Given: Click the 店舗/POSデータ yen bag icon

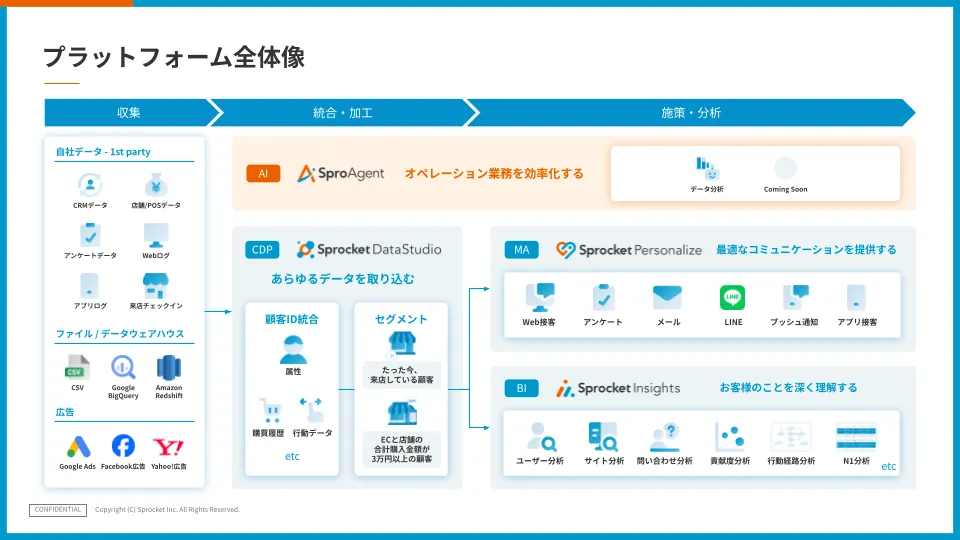Looking at the screenshot, I should [x=156, y=185].
